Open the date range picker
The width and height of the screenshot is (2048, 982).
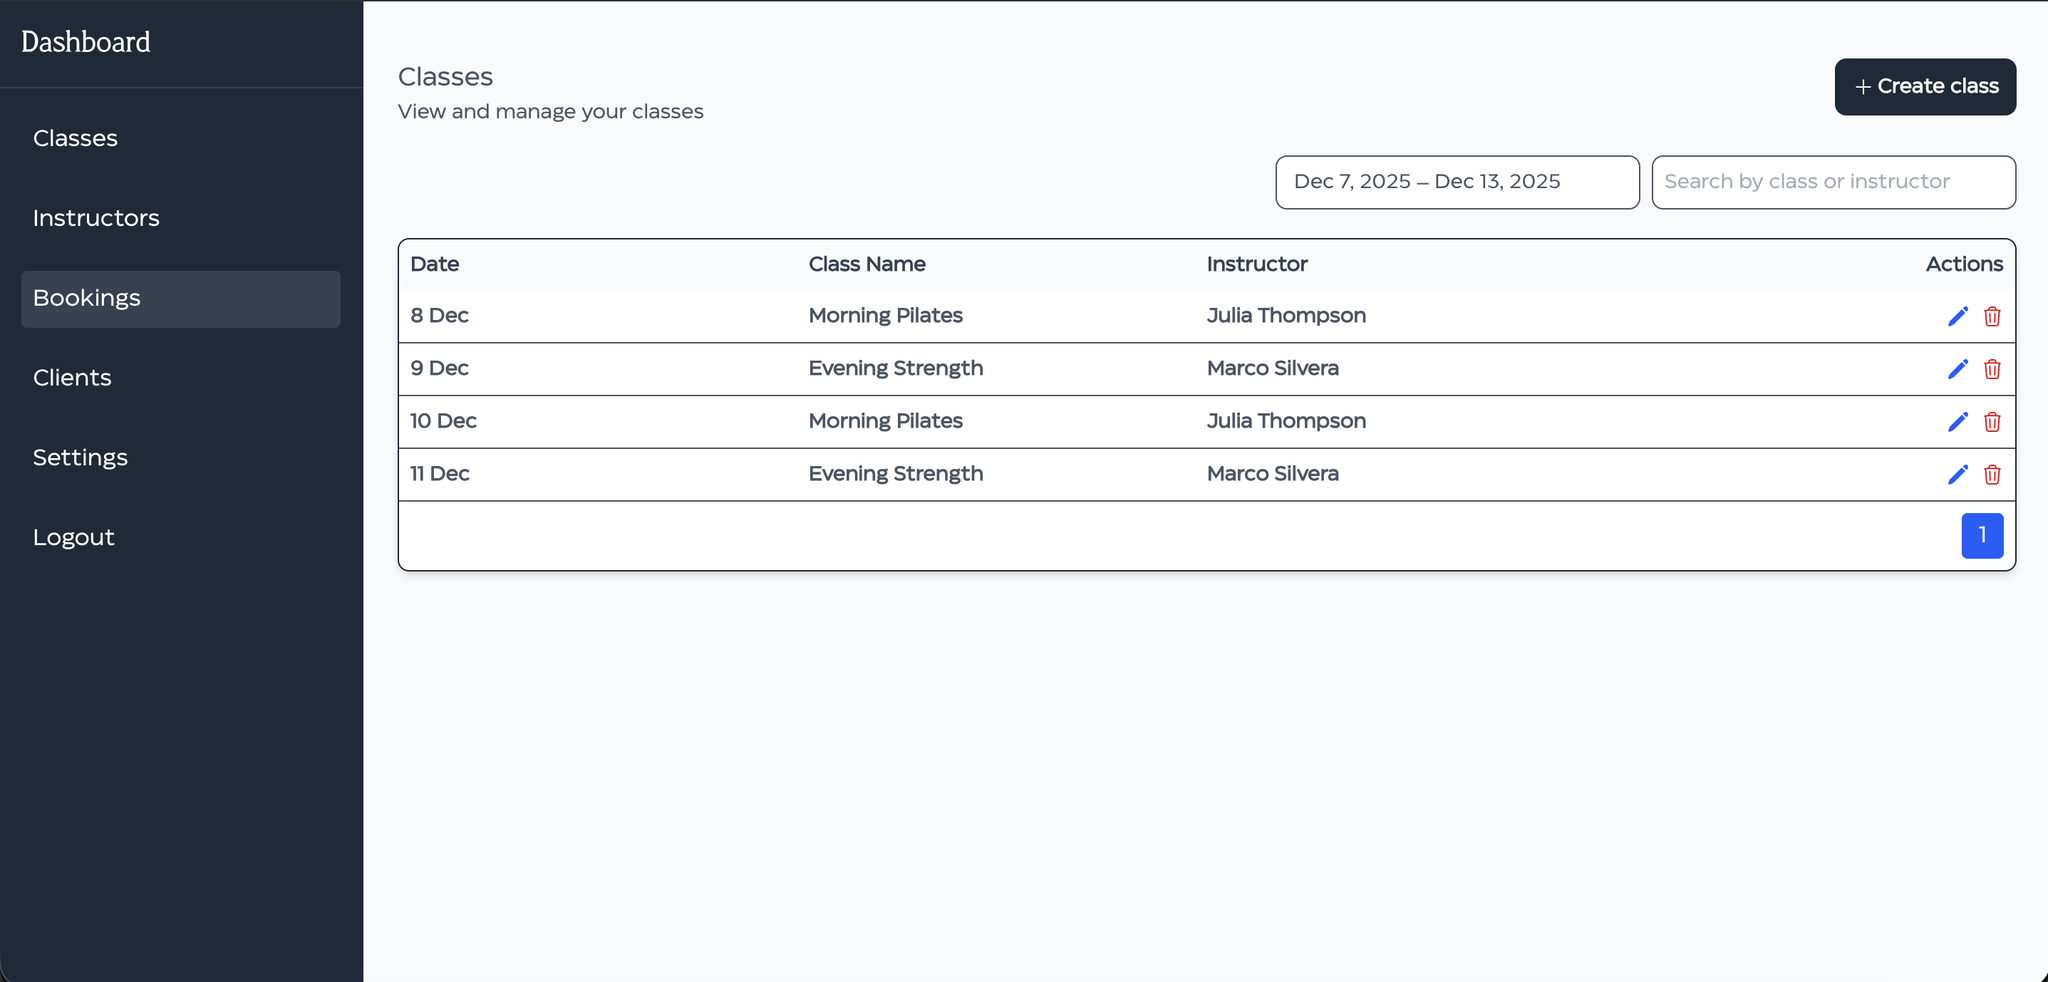[1456, 182]
